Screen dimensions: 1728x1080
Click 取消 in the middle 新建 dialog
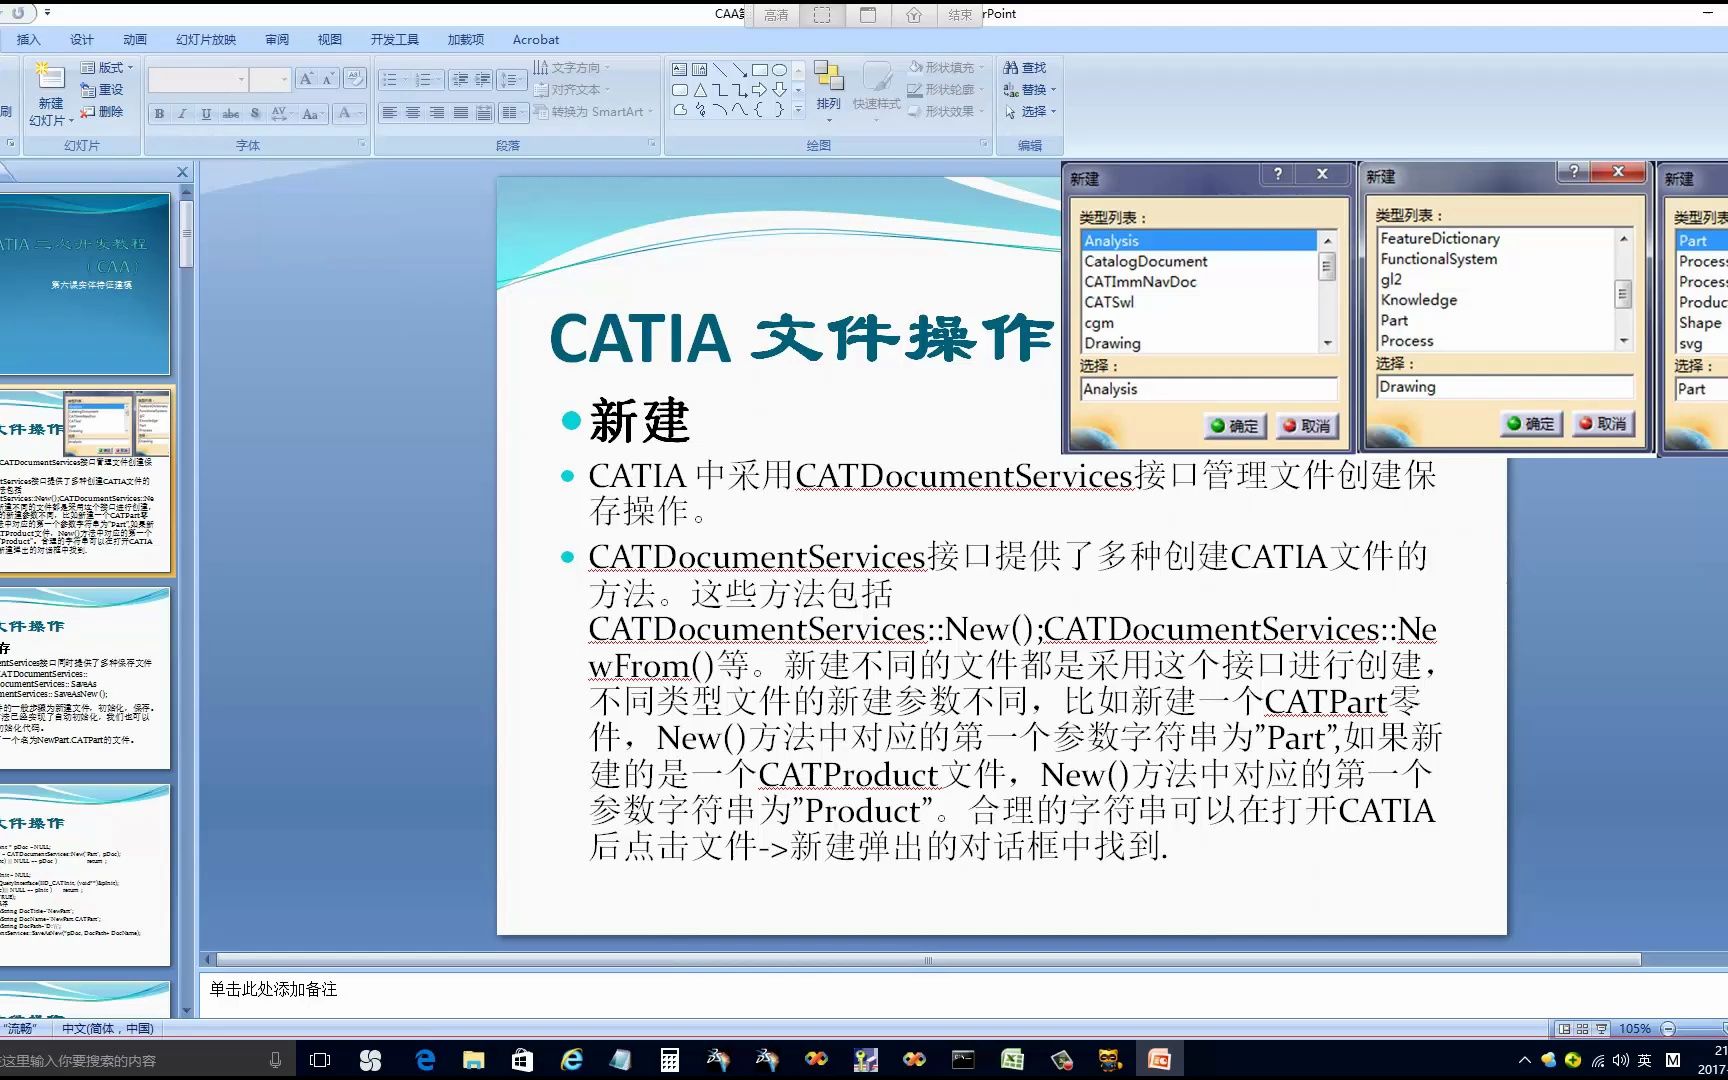(1604, 423)
